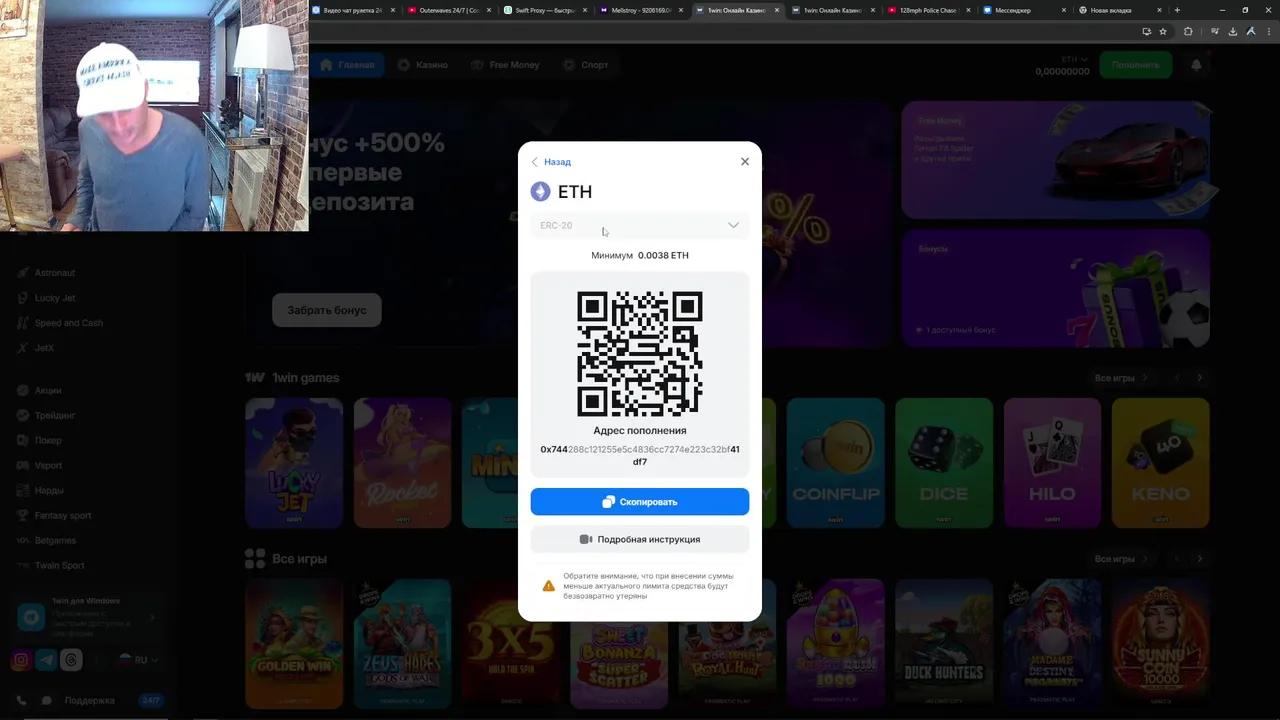Click the green Пополнить button
1280x720 pixels.
pos(1135,65)
